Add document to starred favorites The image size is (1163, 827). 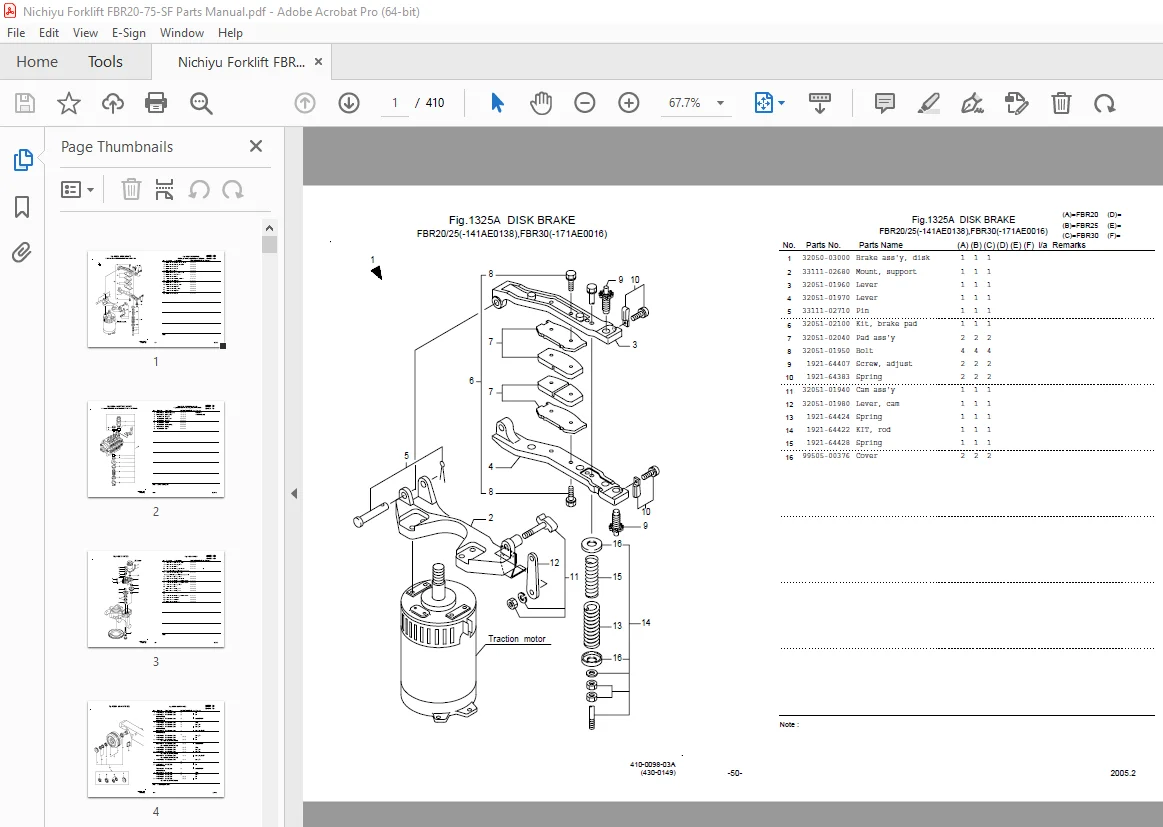(69, 103)
